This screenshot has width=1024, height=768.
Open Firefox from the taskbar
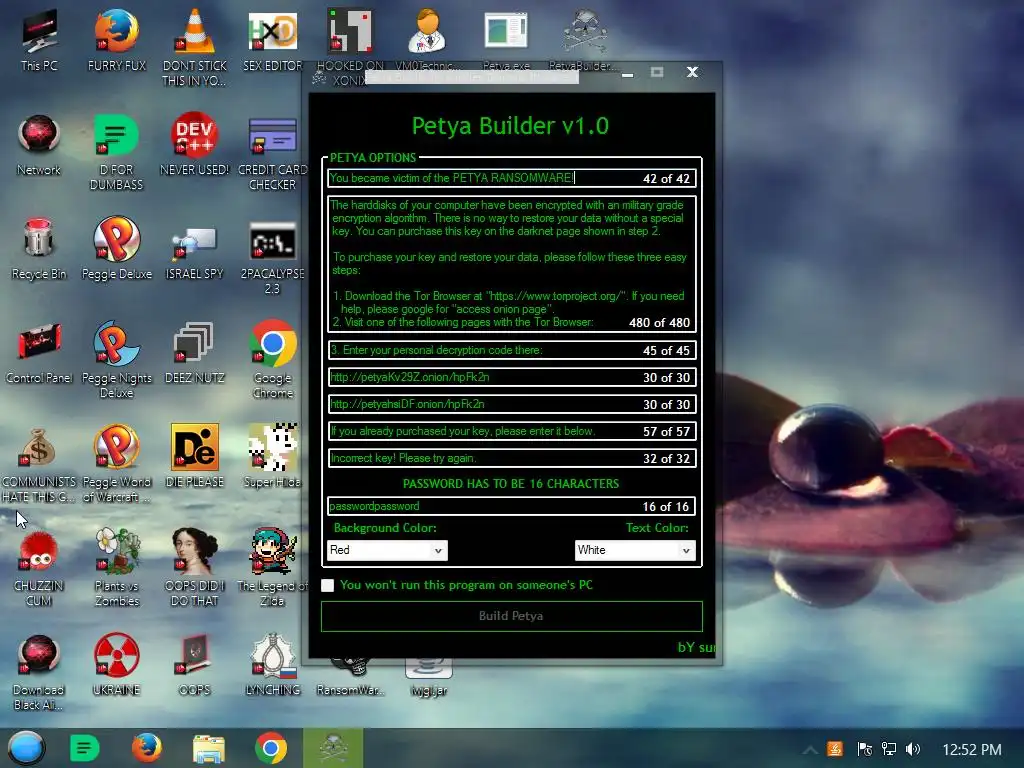click(x=147, y=748)
